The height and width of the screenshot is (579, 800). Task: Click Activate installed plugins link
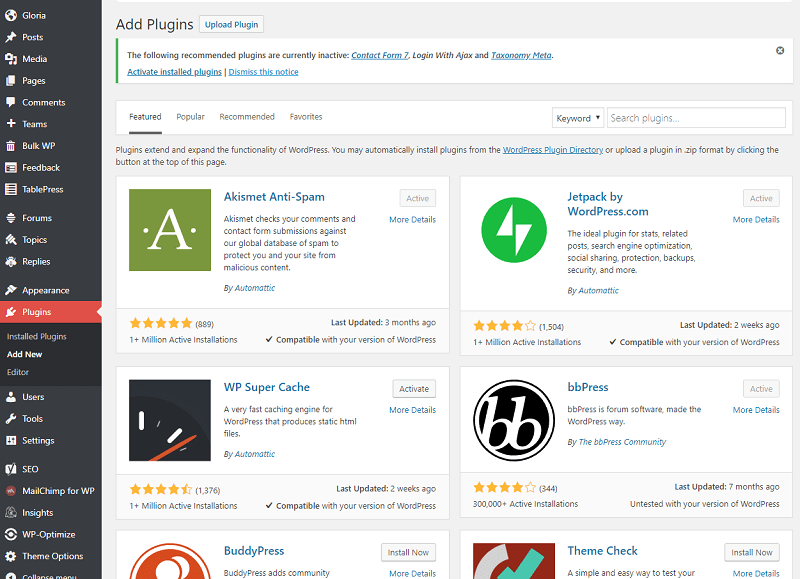pos(174,72)
